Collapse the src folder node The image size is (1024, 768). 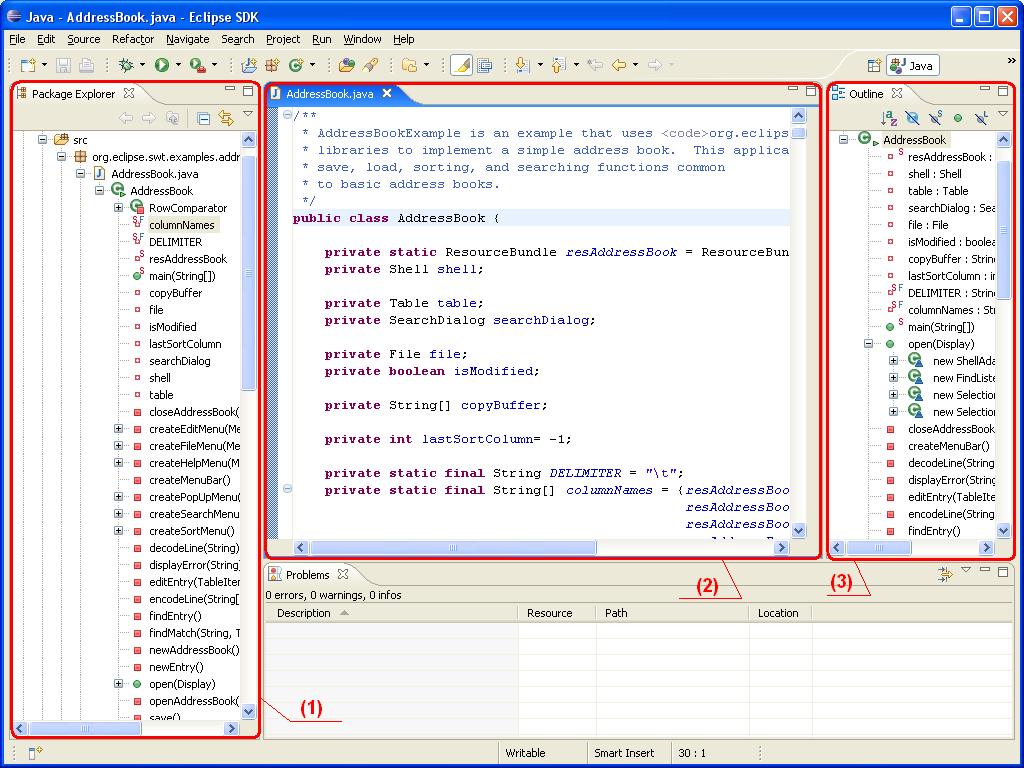tap(42, 140)
